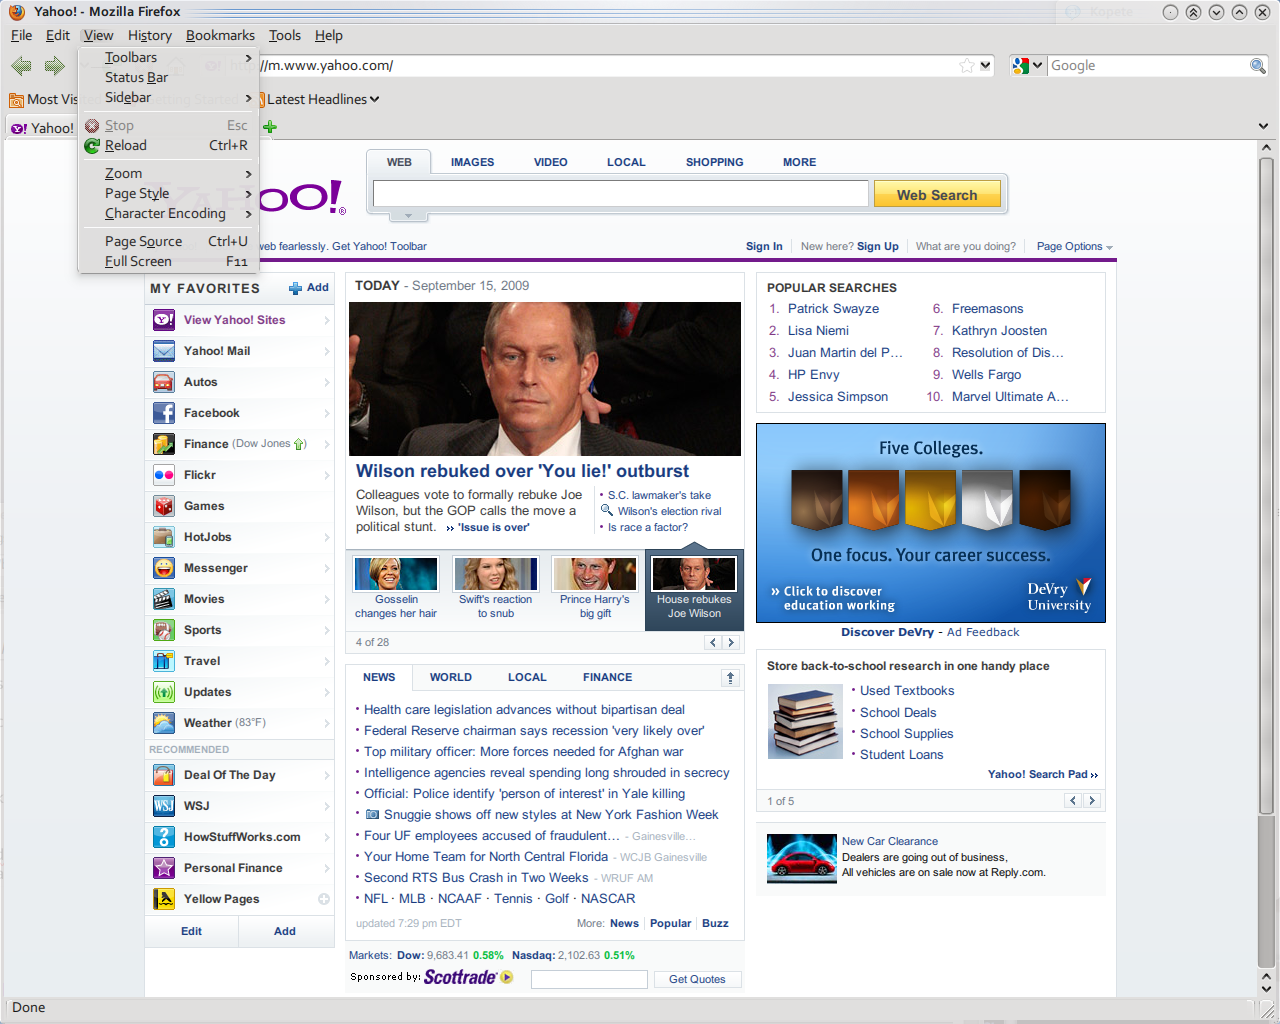1280x1024 pixels.
Task: Click the HowStuffWorks question mark icon
Action: coord(164,837)
